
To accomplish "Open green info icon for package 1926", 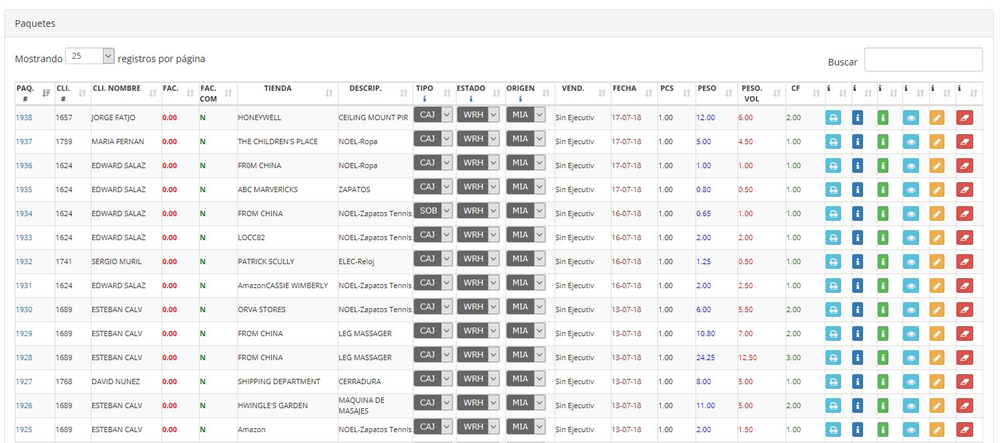I will (x=883, y=405).
